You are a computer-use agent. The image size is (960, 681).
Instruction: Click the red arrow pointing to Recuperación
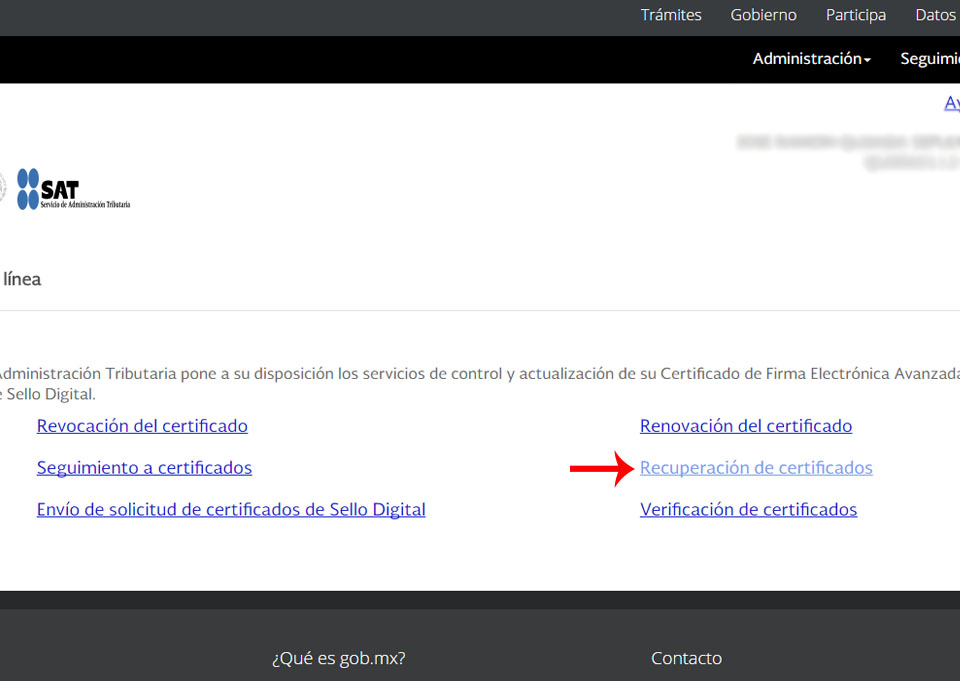coord(598,468)
